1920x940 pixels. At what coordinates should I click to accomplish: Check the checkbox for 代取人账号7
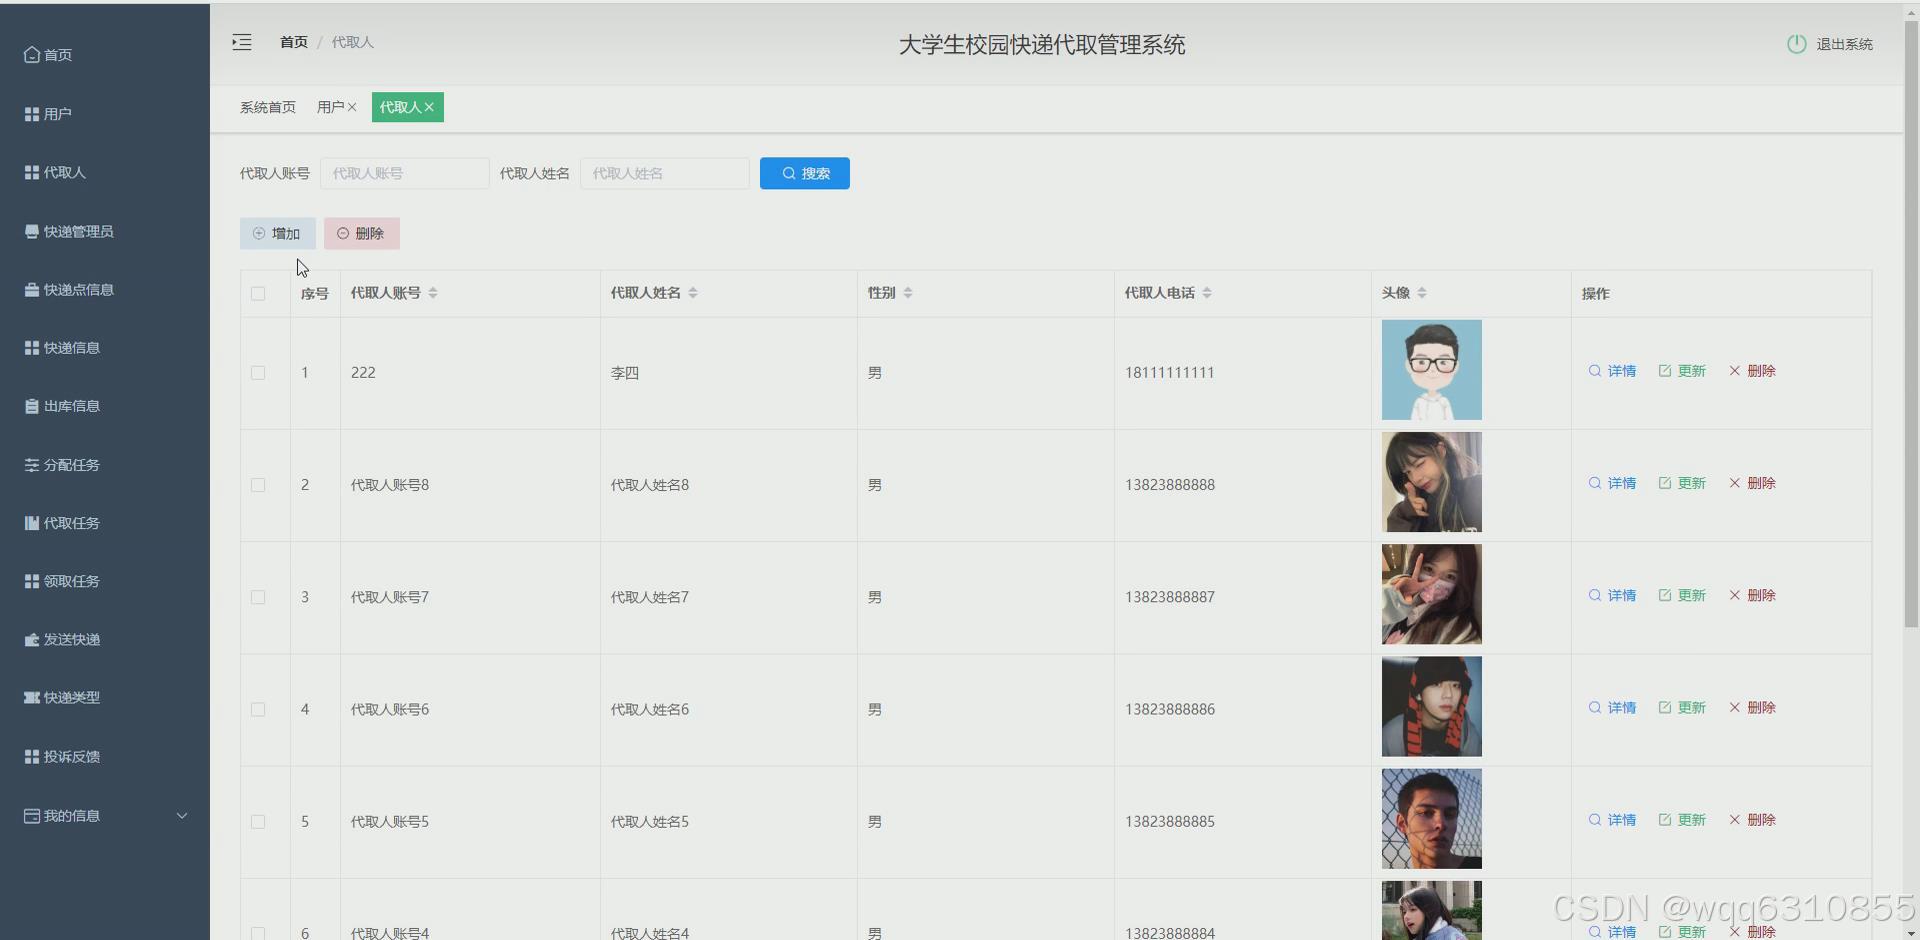[x=258, y=597]
